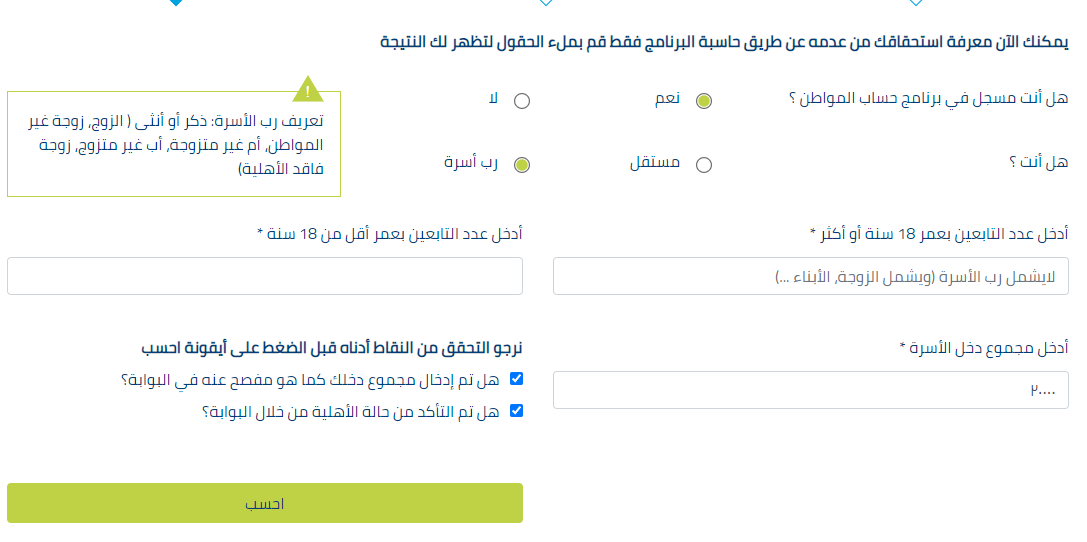The height and width of the screenshot is (542, 1087).
Task: Choose the لا radio option
Action: [522, 101]
